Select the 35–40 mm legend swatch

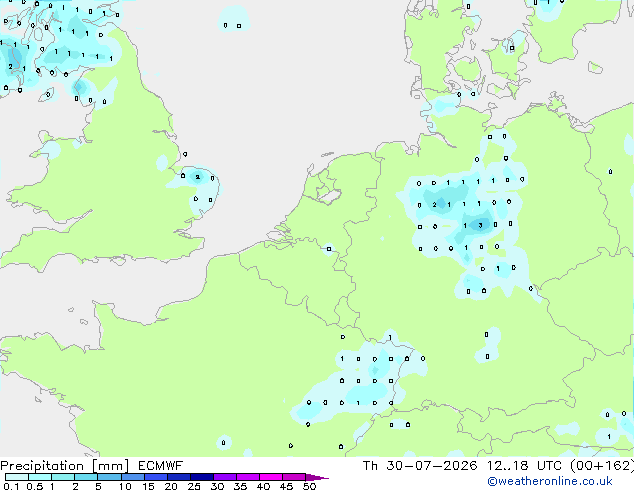[248, 477]
